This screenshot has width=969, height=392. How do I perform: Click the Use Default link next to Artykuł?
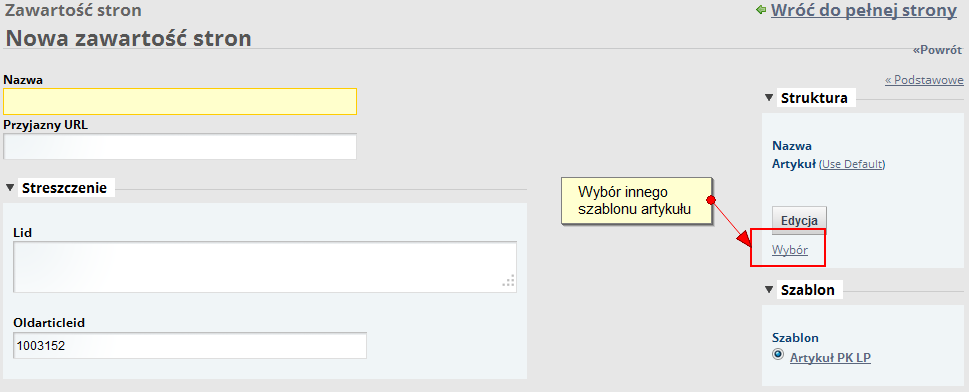852,164
